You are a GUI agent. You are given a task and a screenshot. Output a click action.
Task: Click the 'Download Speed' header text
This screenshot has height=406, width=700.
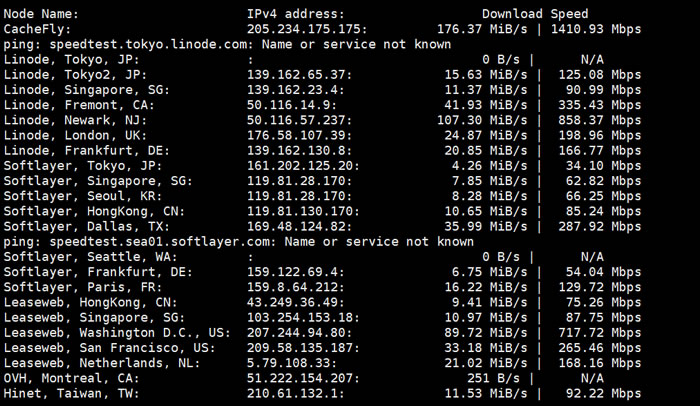coord(535,14)
